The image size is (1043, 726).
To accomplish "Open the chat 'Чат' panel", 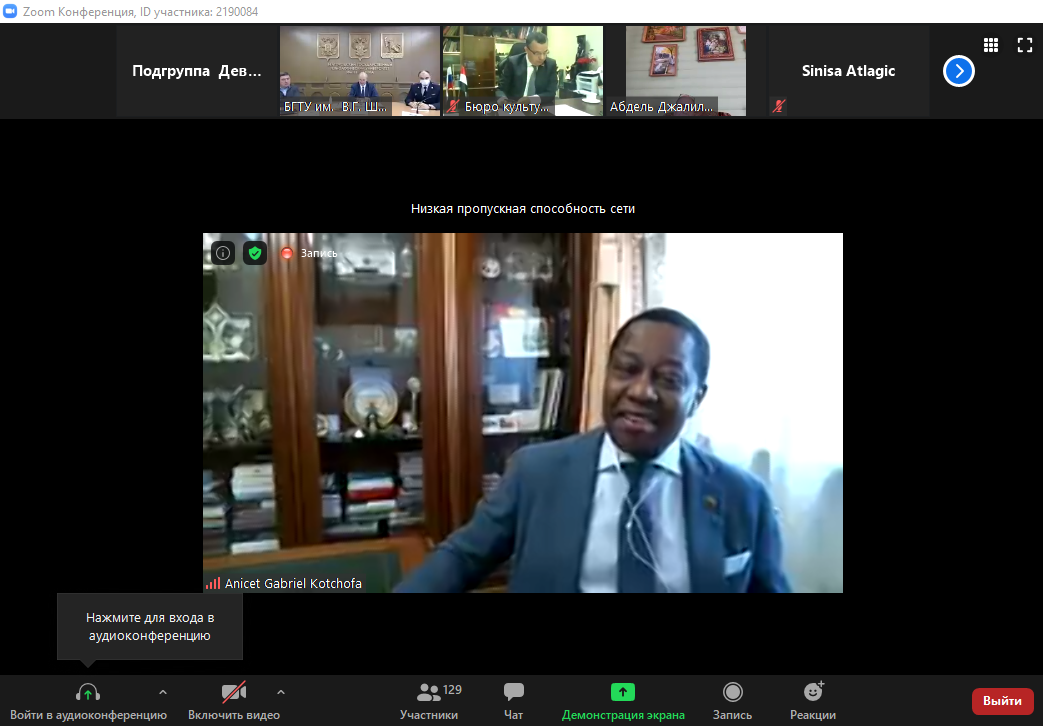I will tap(514, 701).
